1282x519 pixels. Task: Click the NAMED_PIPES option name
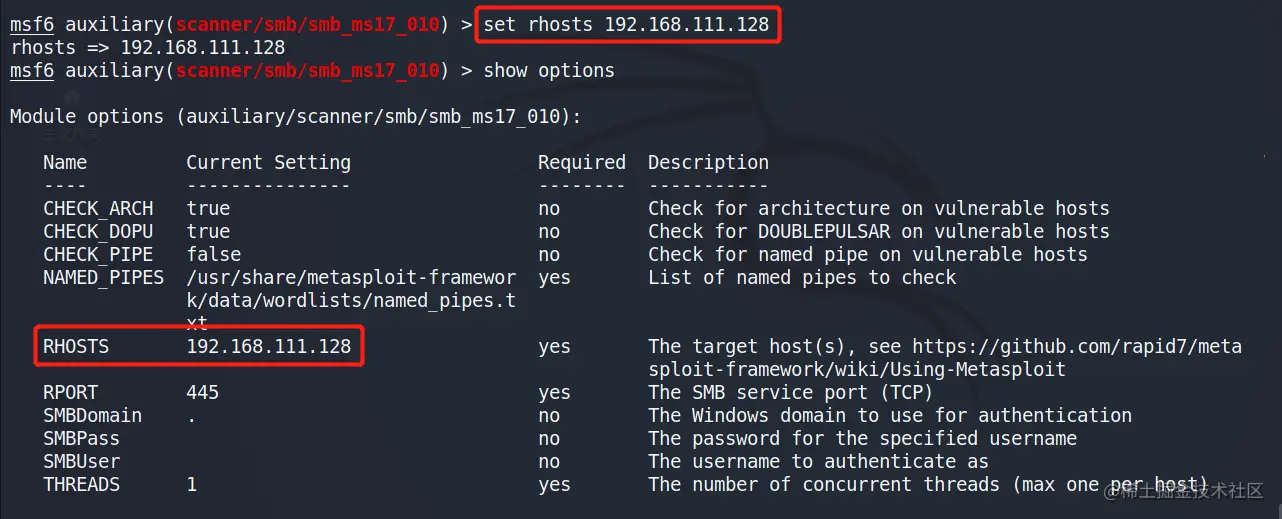tap(103, 278)
